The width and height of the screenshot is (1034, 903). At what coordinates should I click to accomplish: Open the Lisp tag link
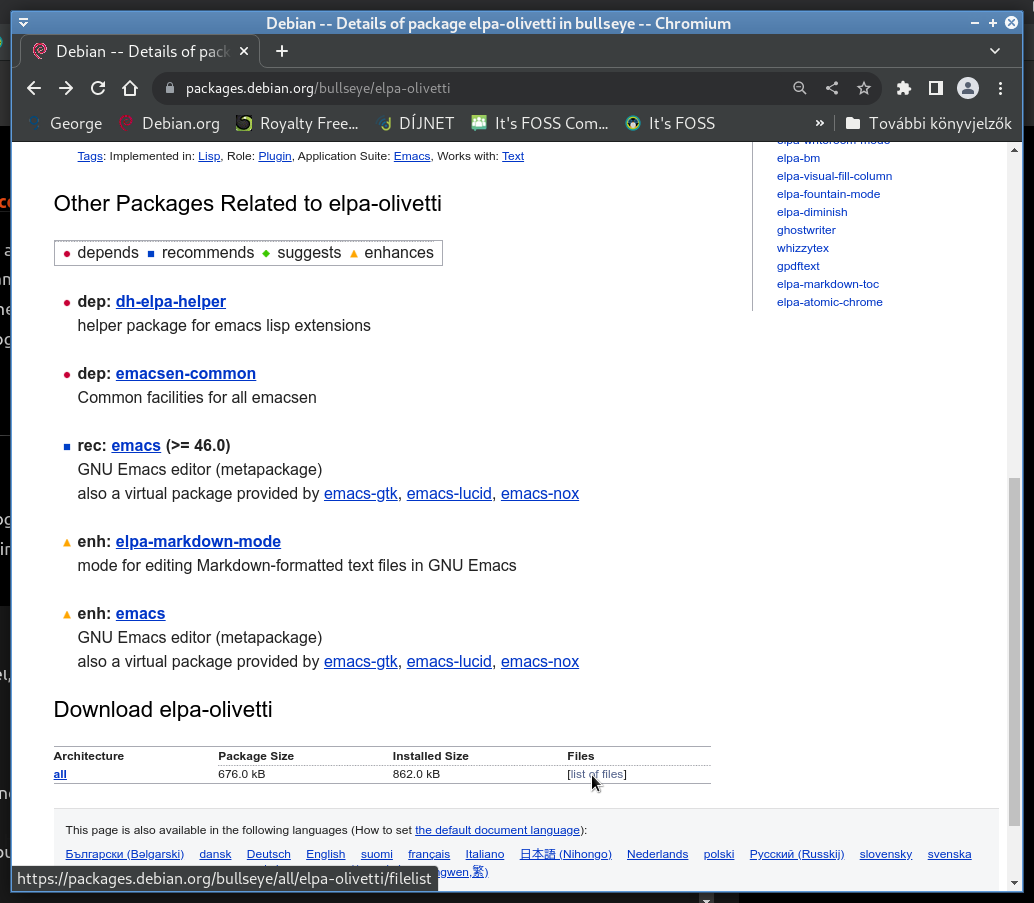[x=209, y=156]
